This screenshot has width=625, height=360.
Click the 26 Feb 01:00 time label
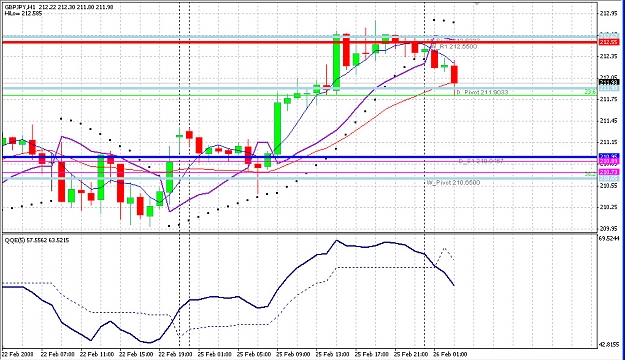(450, 354)
